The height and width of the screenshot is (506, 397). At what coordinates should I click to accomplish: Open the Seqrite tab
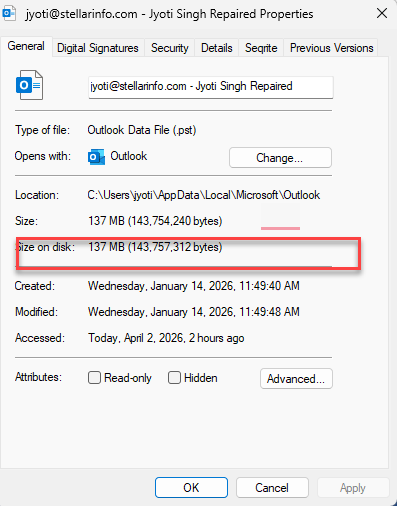tap(261, 48)
